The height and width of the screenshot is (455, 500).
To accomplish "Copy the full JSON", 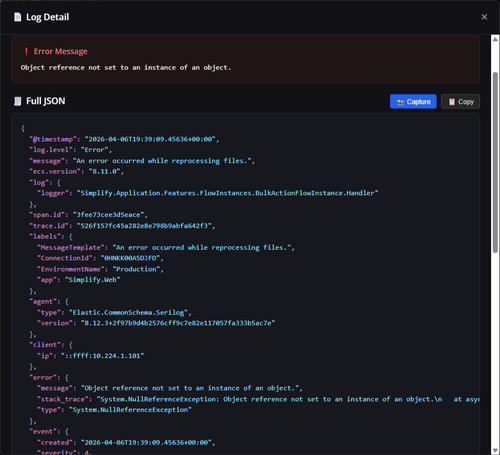I will (460, 102).
